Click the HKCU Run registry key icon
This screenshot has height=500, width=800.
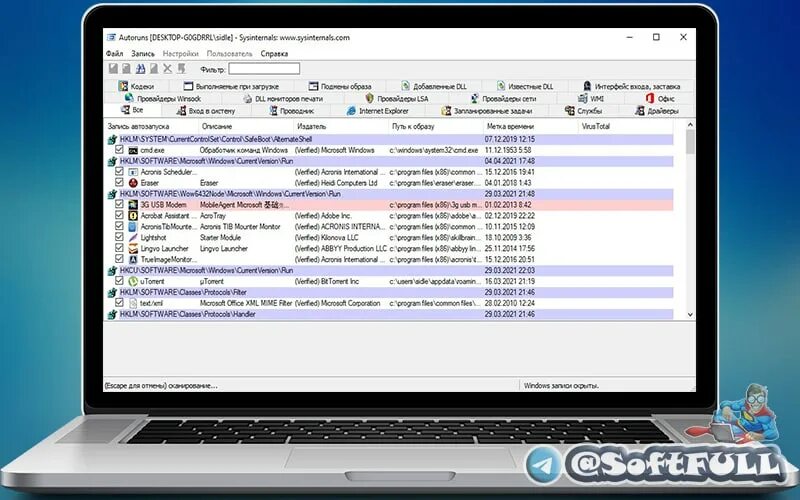[x=112, y=270]
